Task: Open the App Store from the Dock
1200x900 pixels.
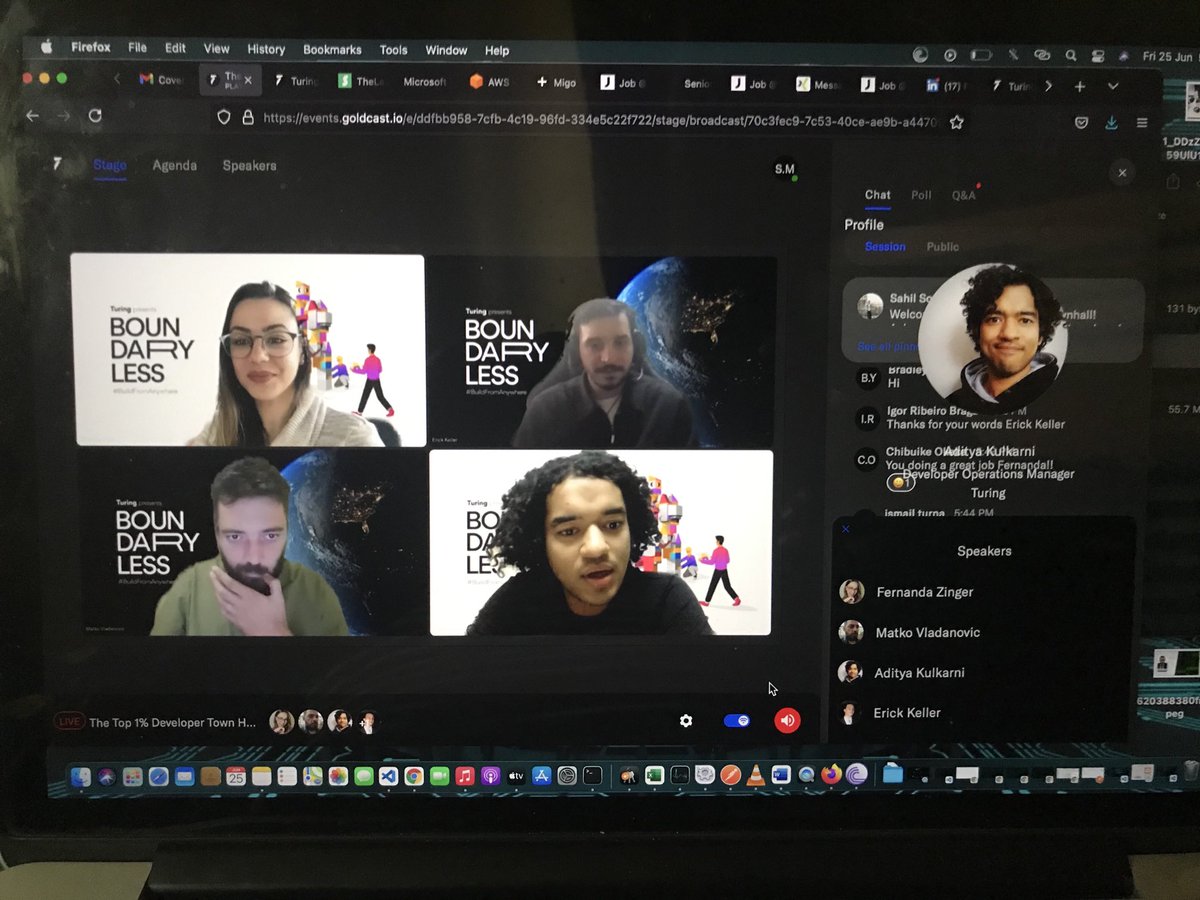Action: (542, 775)
